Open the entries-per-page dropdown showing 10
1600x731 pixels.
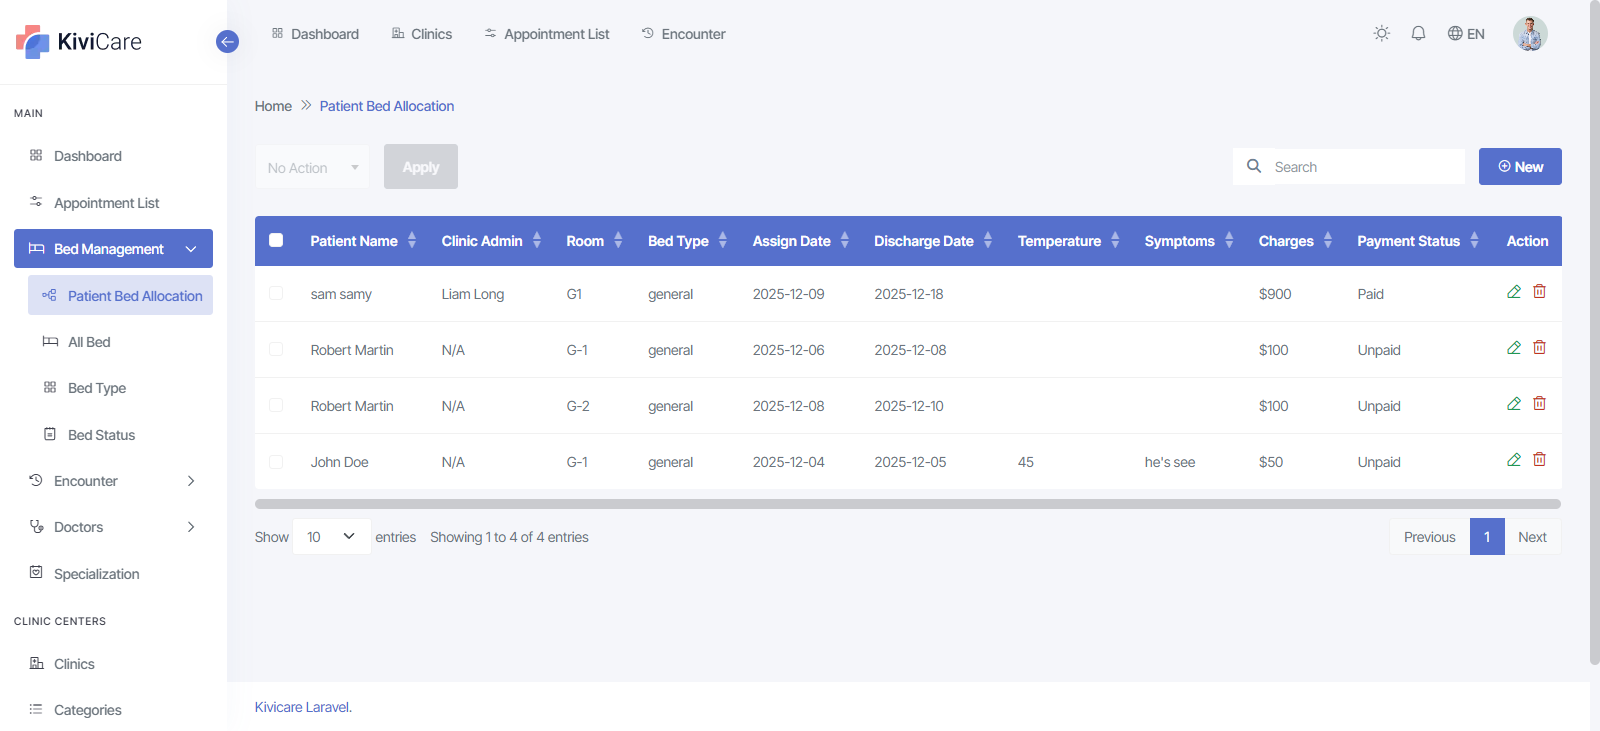pyautogui.click(x=331, y=537)
